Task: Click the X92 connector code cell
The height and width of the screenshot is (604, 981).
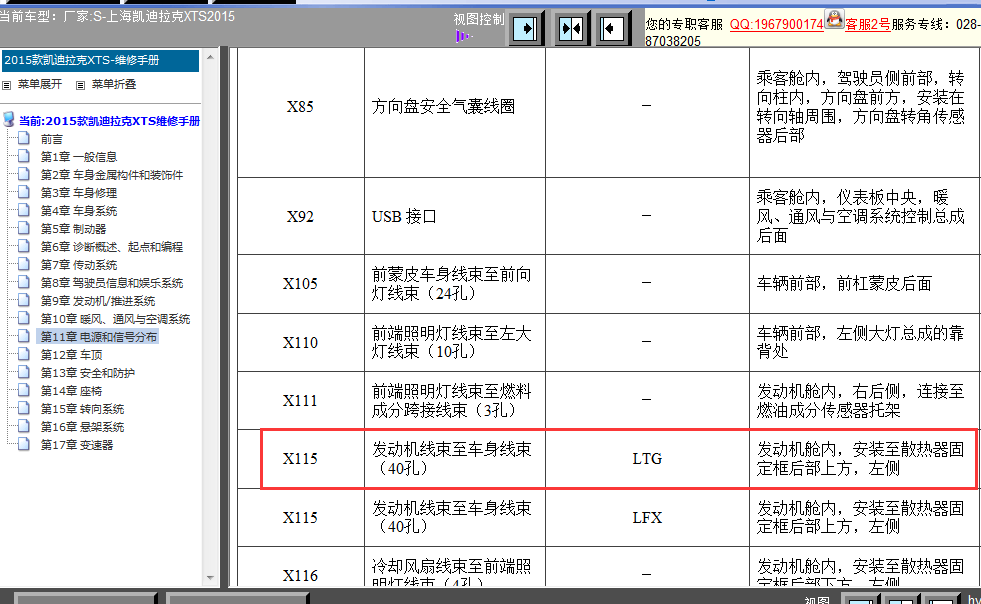Action: coord(300,217)
